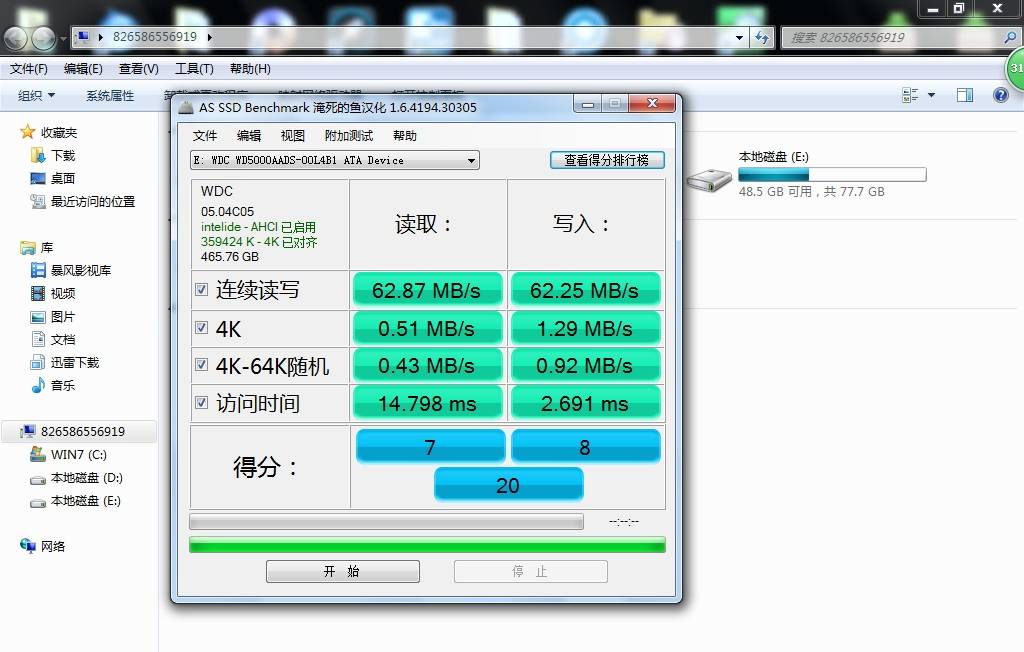Open the 视图 menu in AS SSD

click(293, 135)
